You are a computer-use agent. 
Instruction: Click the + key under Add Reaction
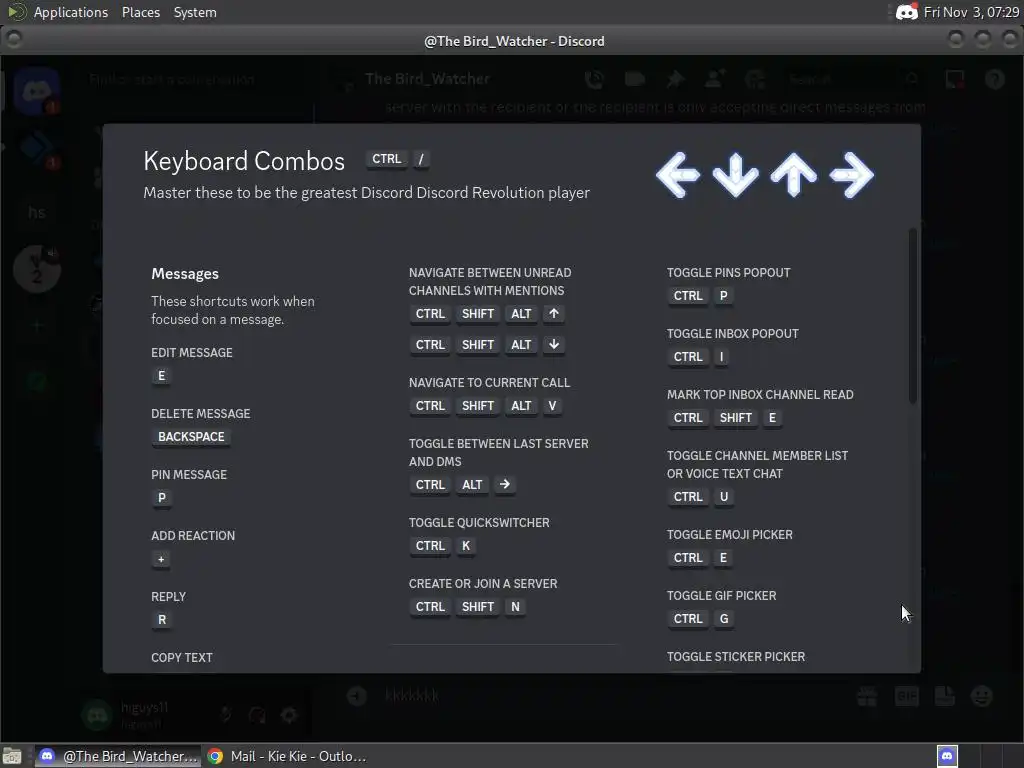coord(161,559)
